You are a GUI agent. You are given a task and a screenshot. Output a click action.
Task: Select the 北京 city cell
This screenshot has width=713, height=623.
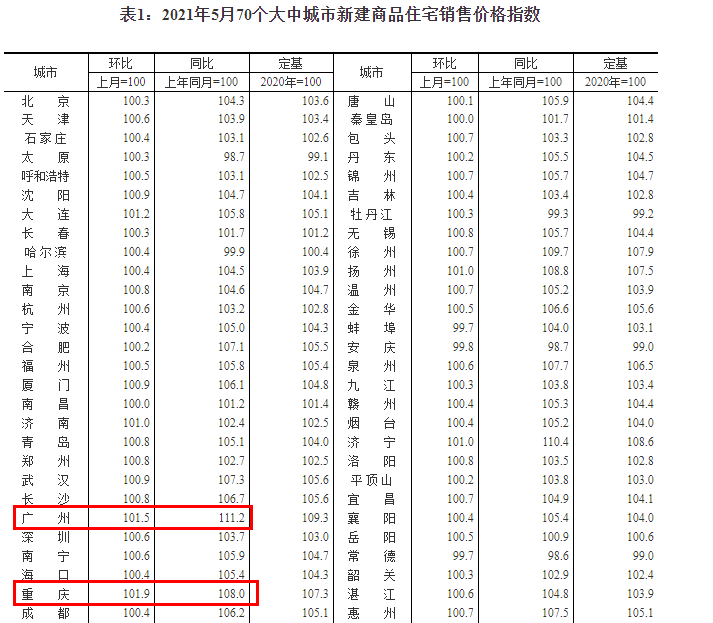tap(45, 101)
